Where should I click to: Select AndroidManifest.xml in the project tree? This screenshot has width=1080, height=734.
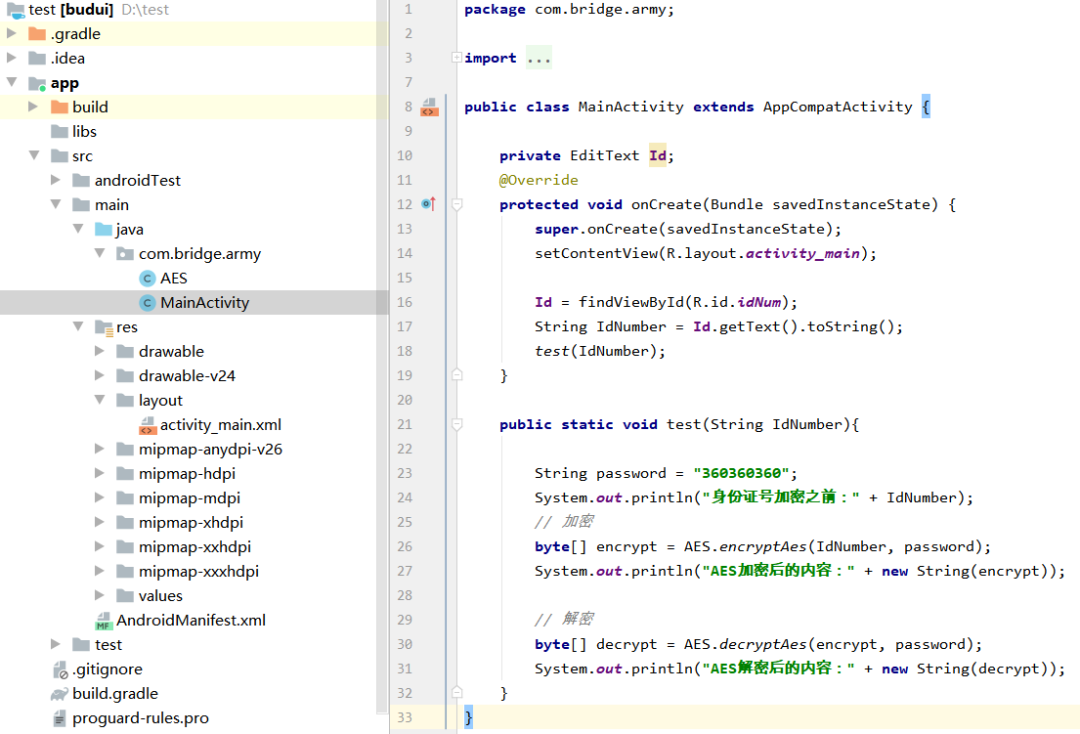(x=191, y=620)
